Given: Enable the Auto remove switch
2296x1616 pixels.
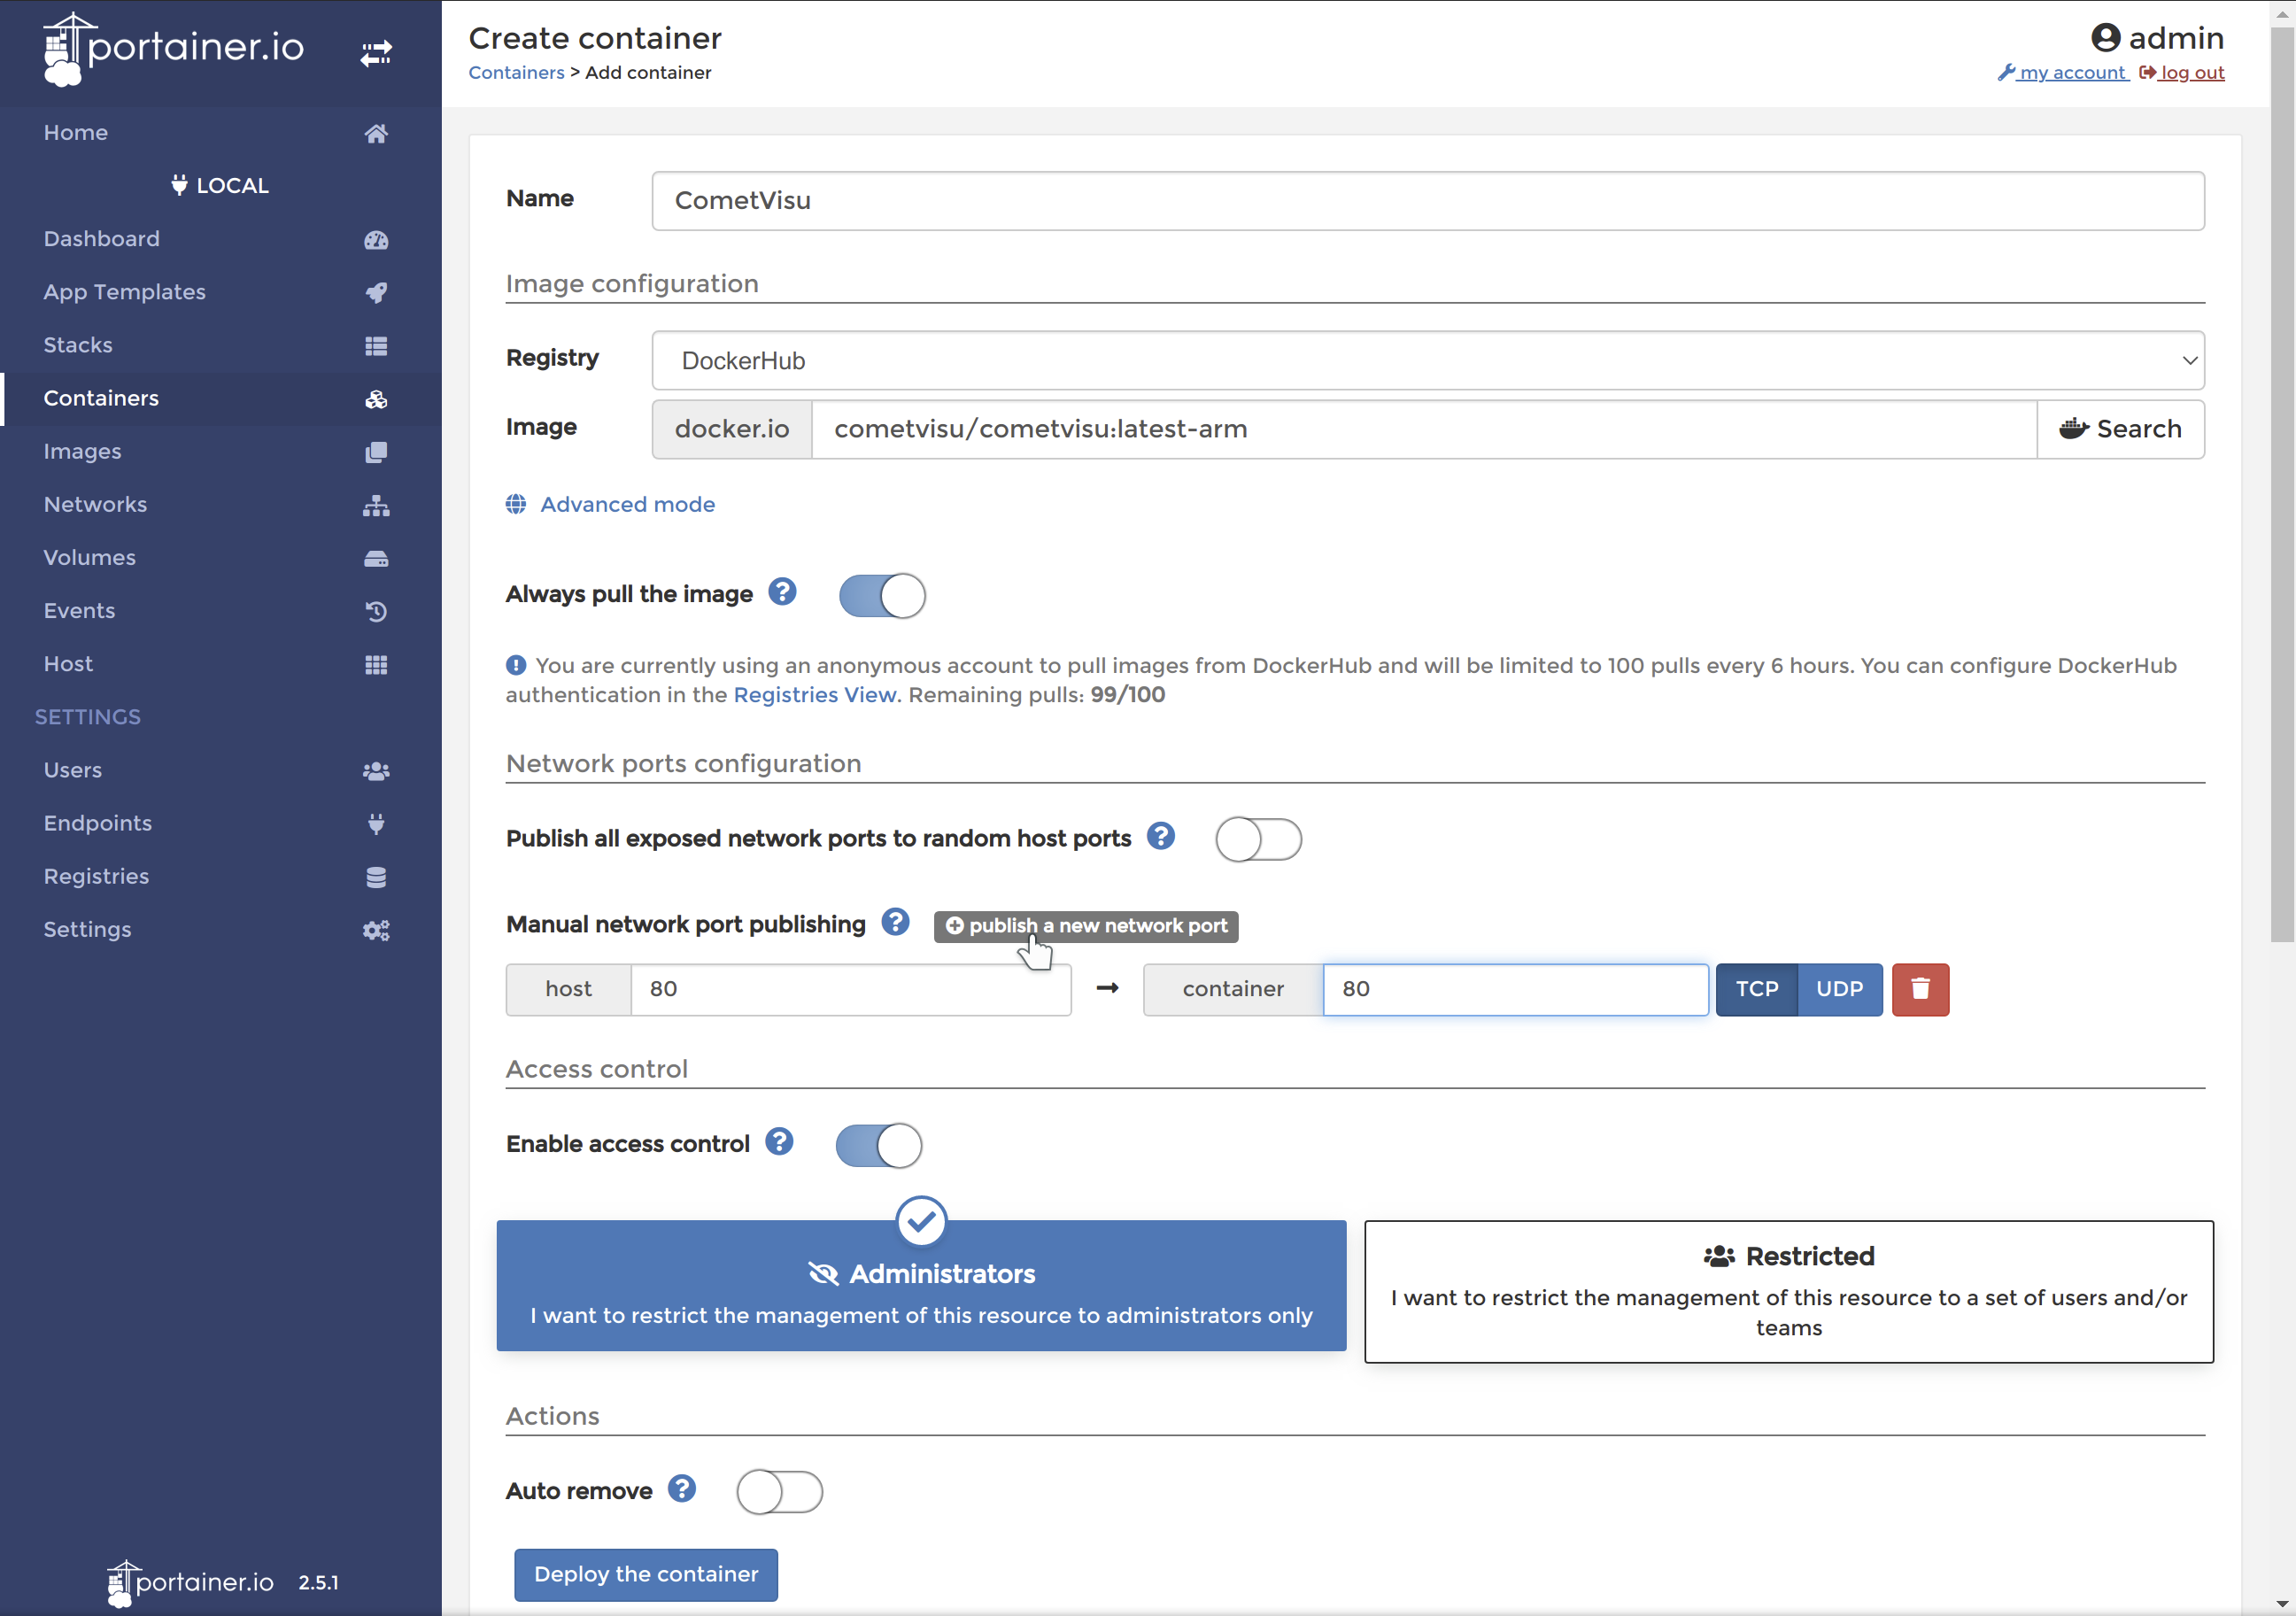Looking at the screenshot, I should click(779, 1492).
